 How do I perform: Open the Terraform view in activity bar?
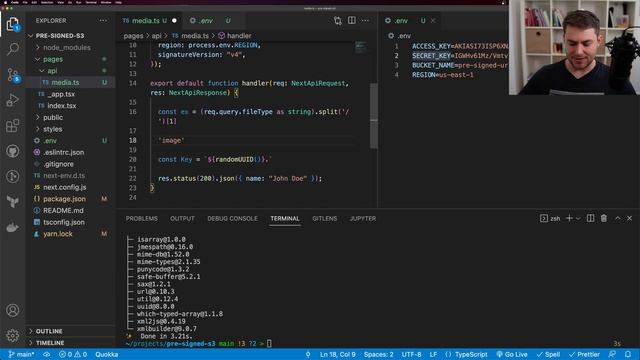(13, 202)
